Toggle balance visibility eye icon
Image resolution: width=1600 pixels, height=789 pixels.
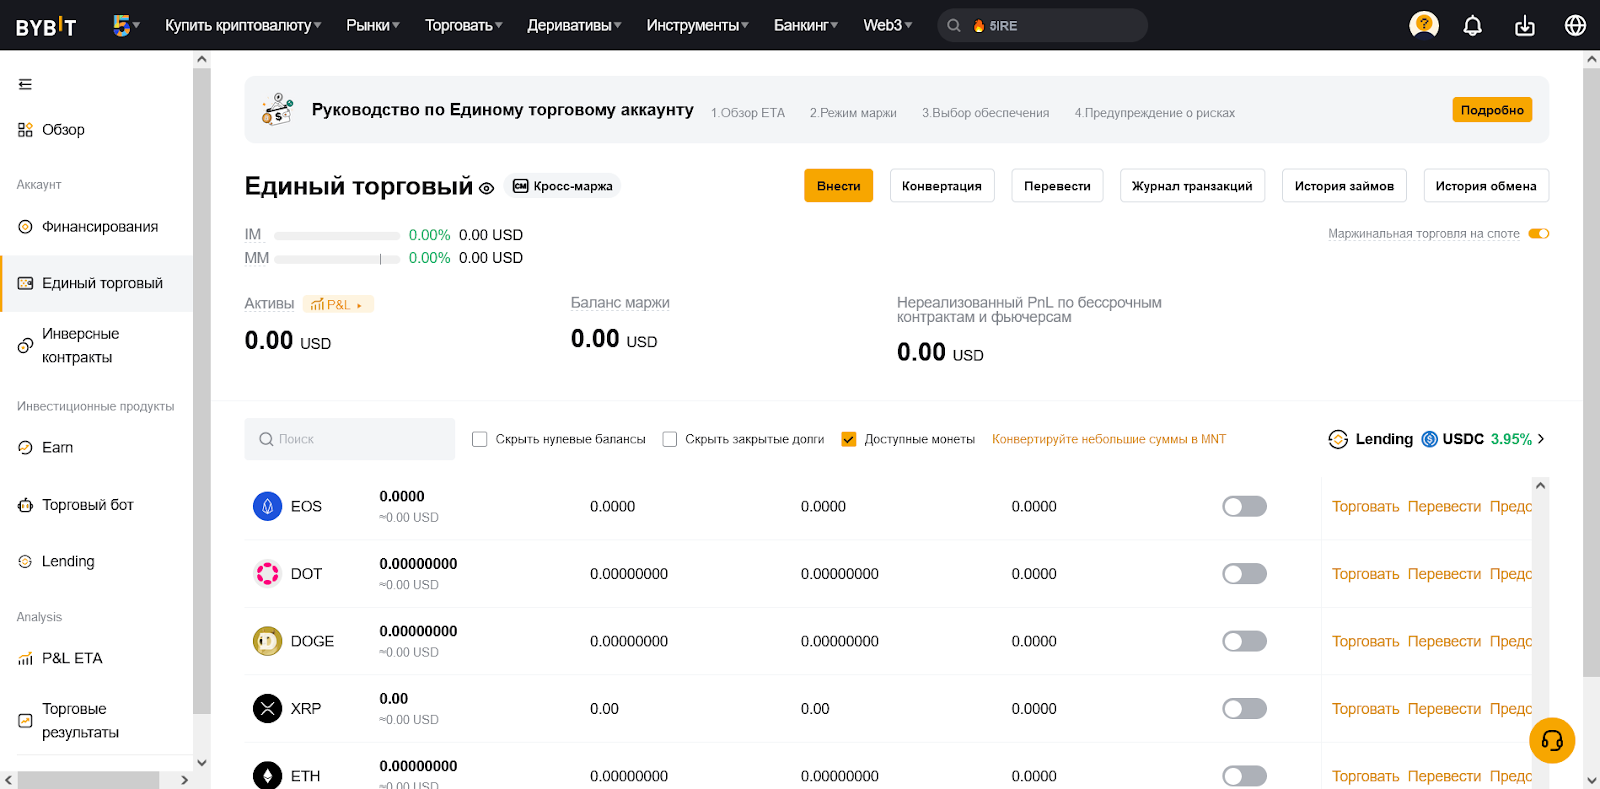486,188
